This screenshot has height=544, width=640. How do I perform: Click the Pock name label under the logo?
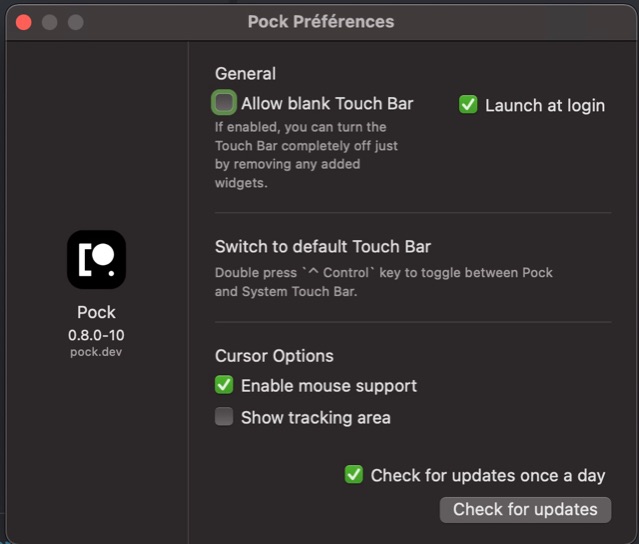96,313
